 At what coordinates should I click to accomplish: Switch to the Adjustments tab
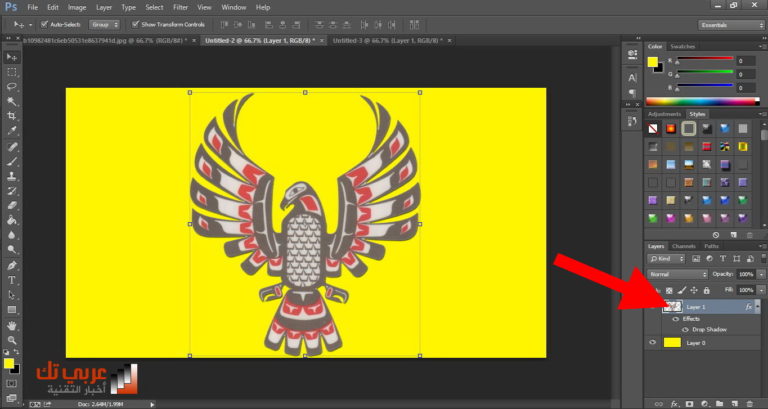[664, 114]
